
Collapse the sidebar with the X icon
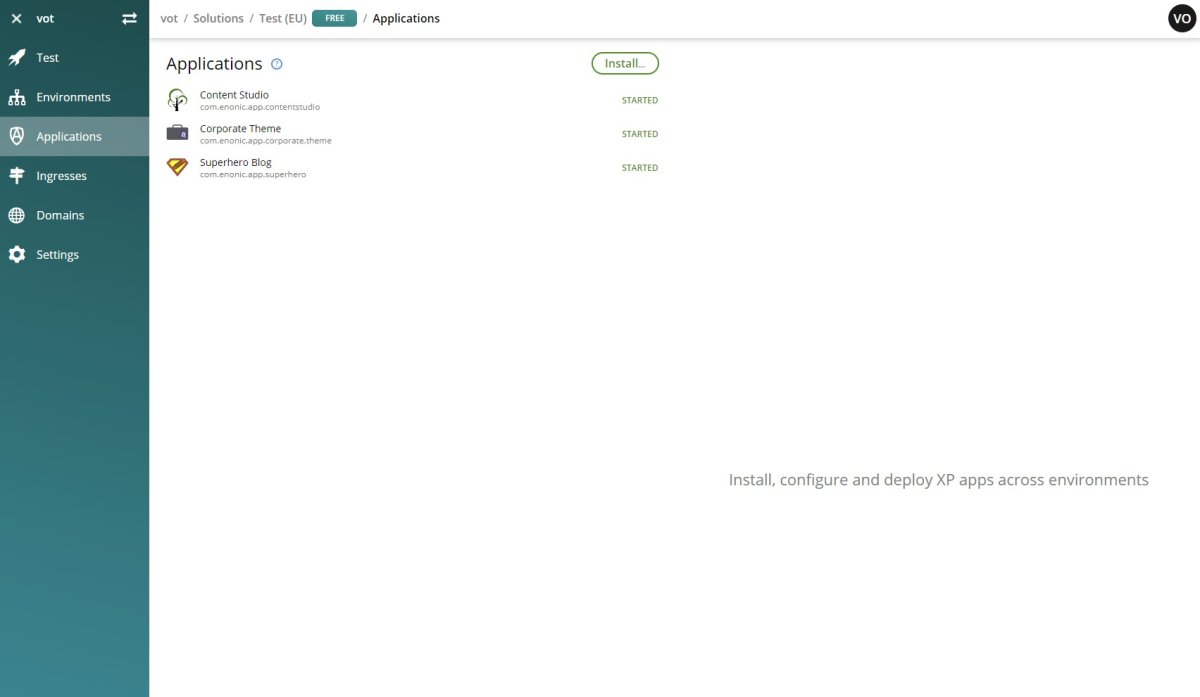click(16, 17)
